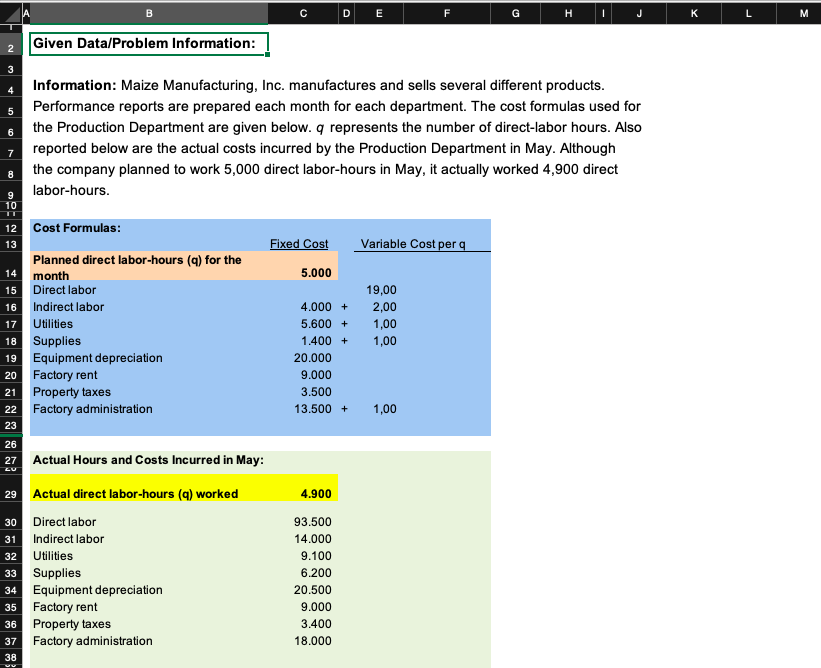
Task: Select planned hours value 5.000
Action: (x=316, y=273)
